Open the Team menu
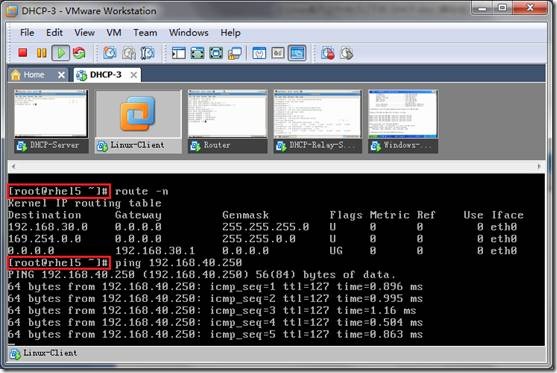 pyautogui.click(x=145, y=33)
